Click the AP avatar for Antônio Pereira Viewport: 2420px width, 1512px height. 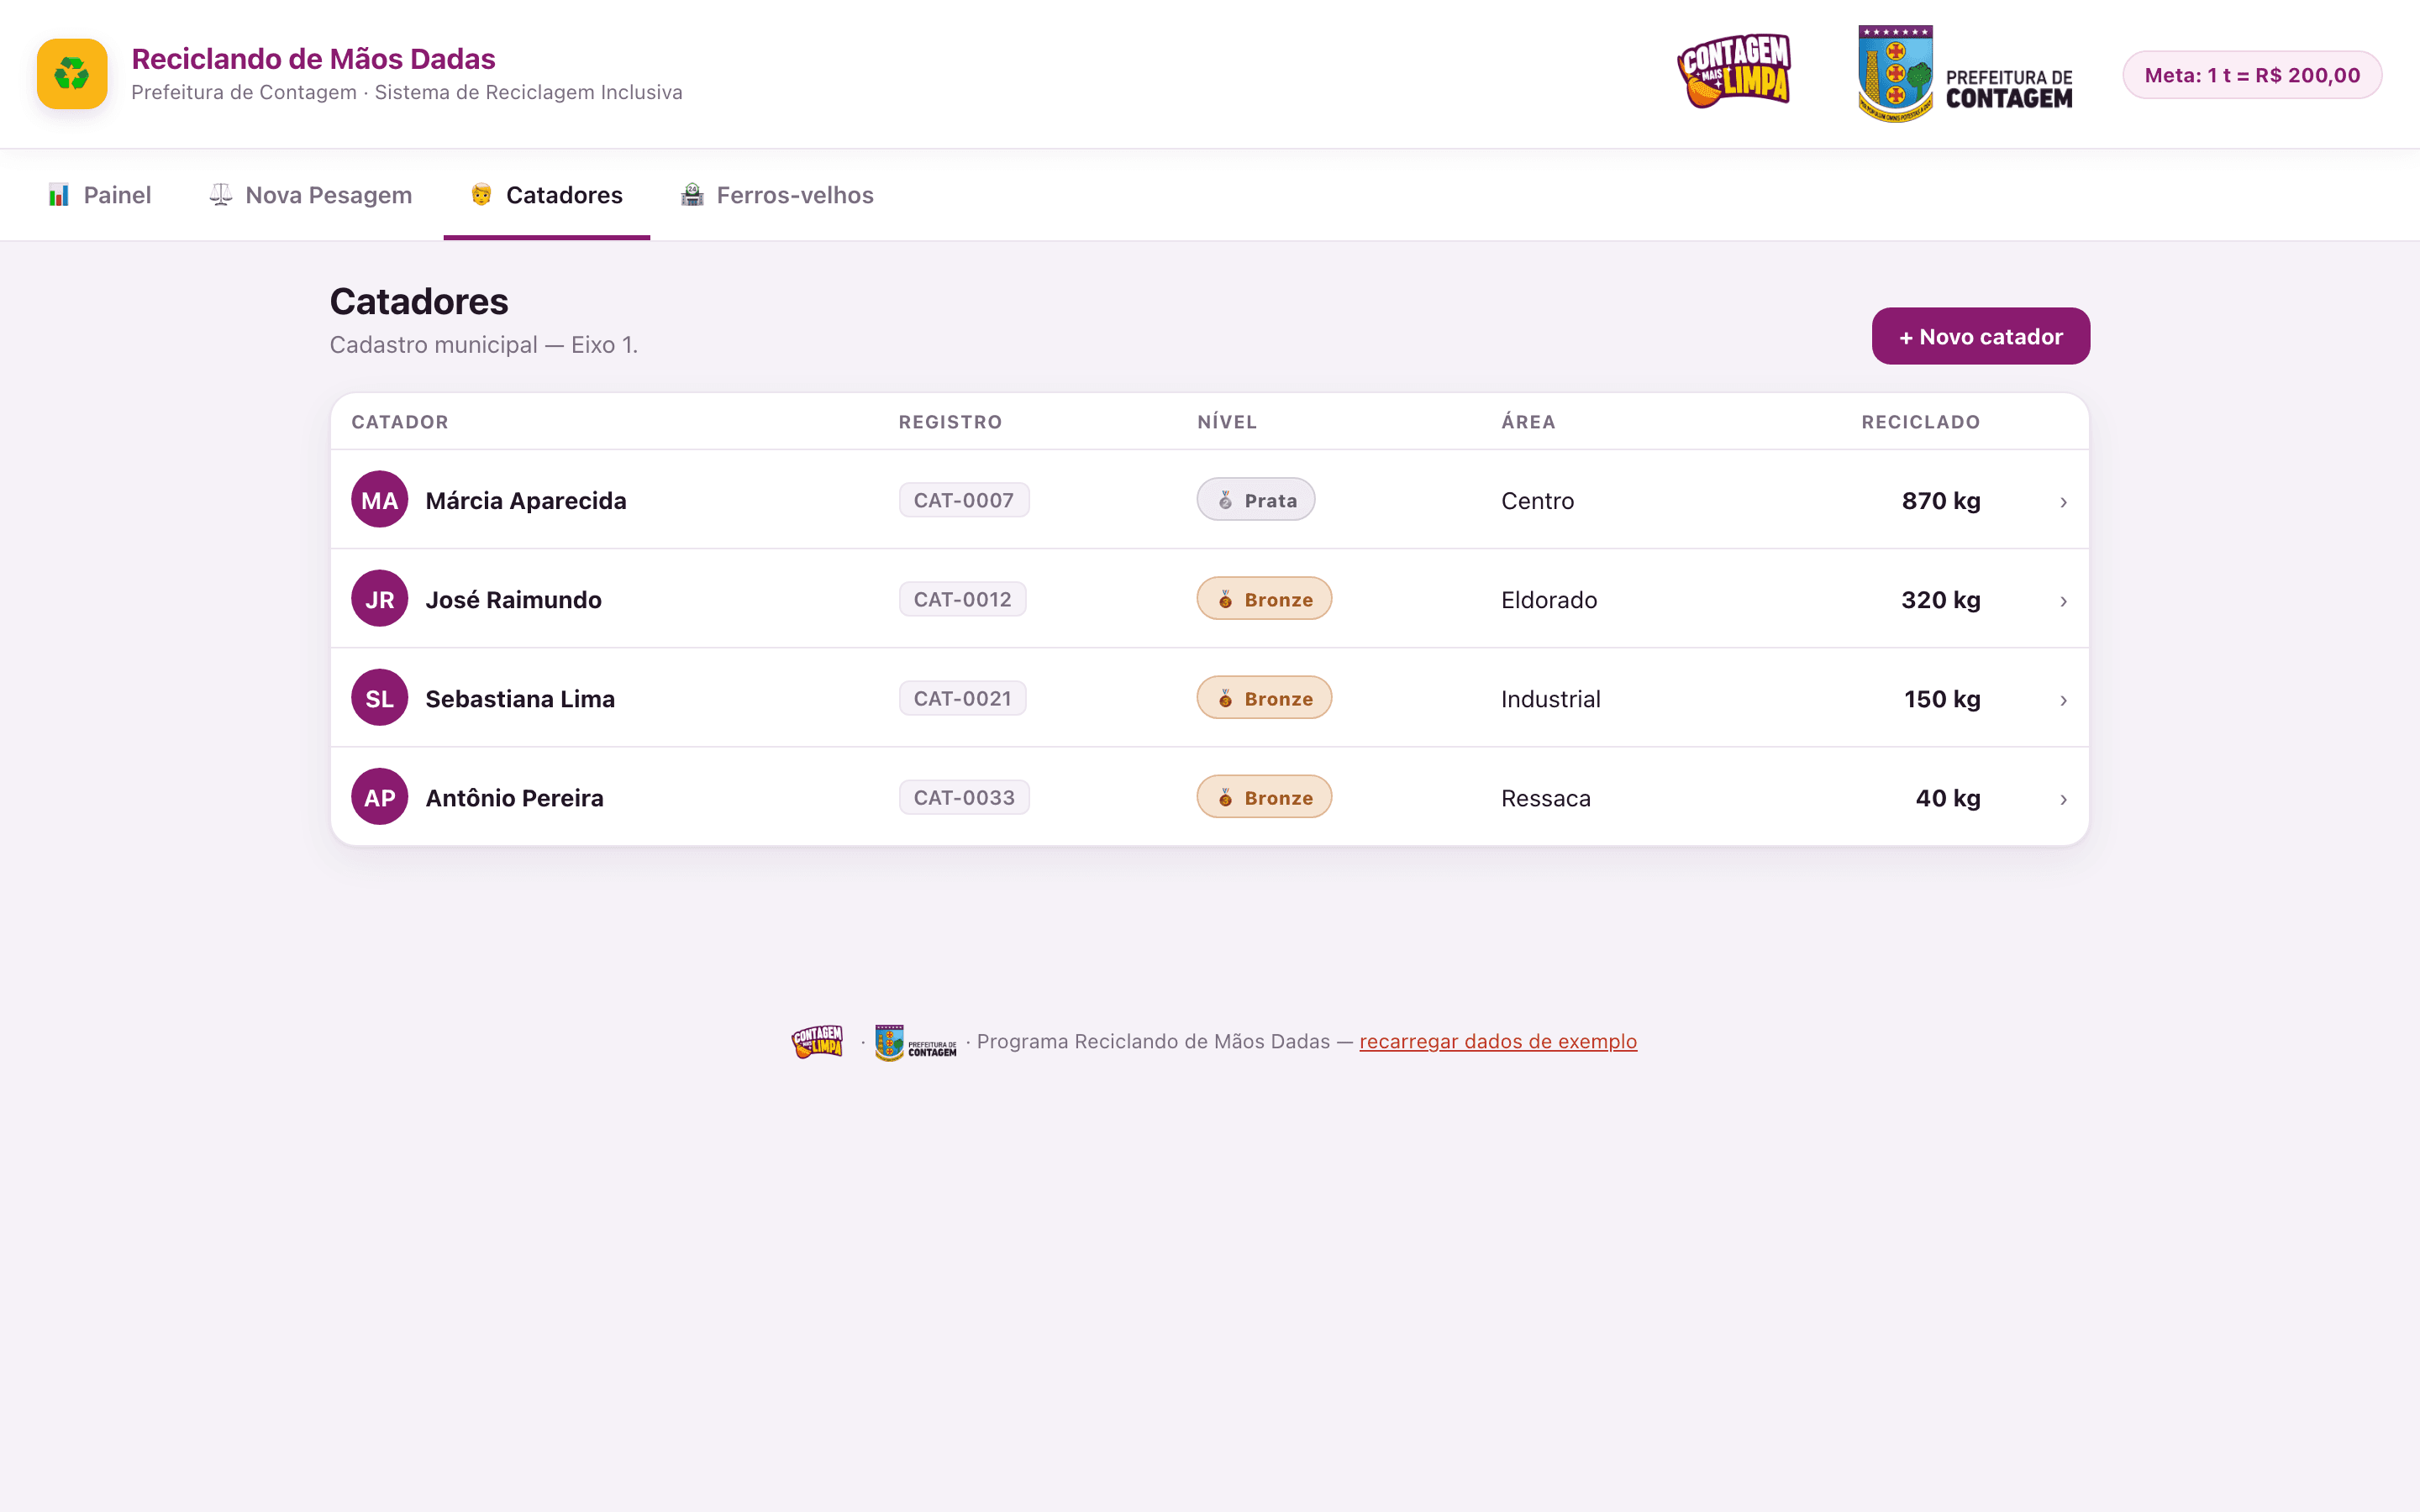tap(380, 797)
